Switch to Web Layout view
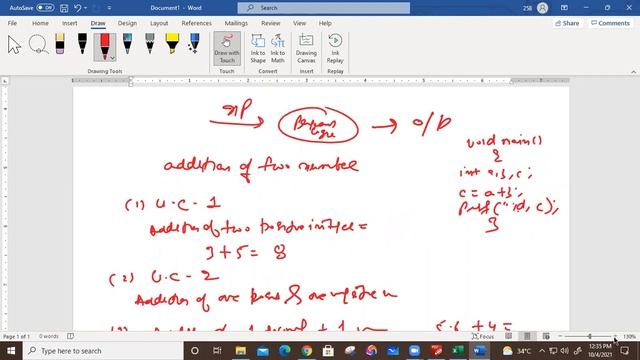 (546, 336)
